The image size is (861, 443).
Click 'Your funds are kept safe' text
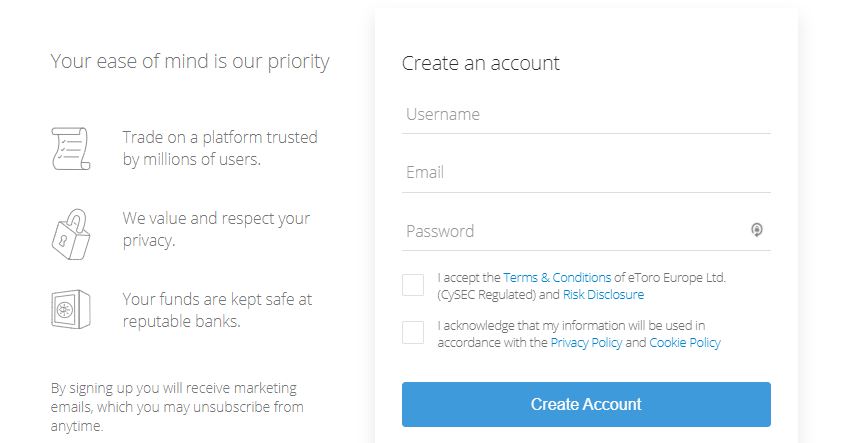[x=217, y=310]
